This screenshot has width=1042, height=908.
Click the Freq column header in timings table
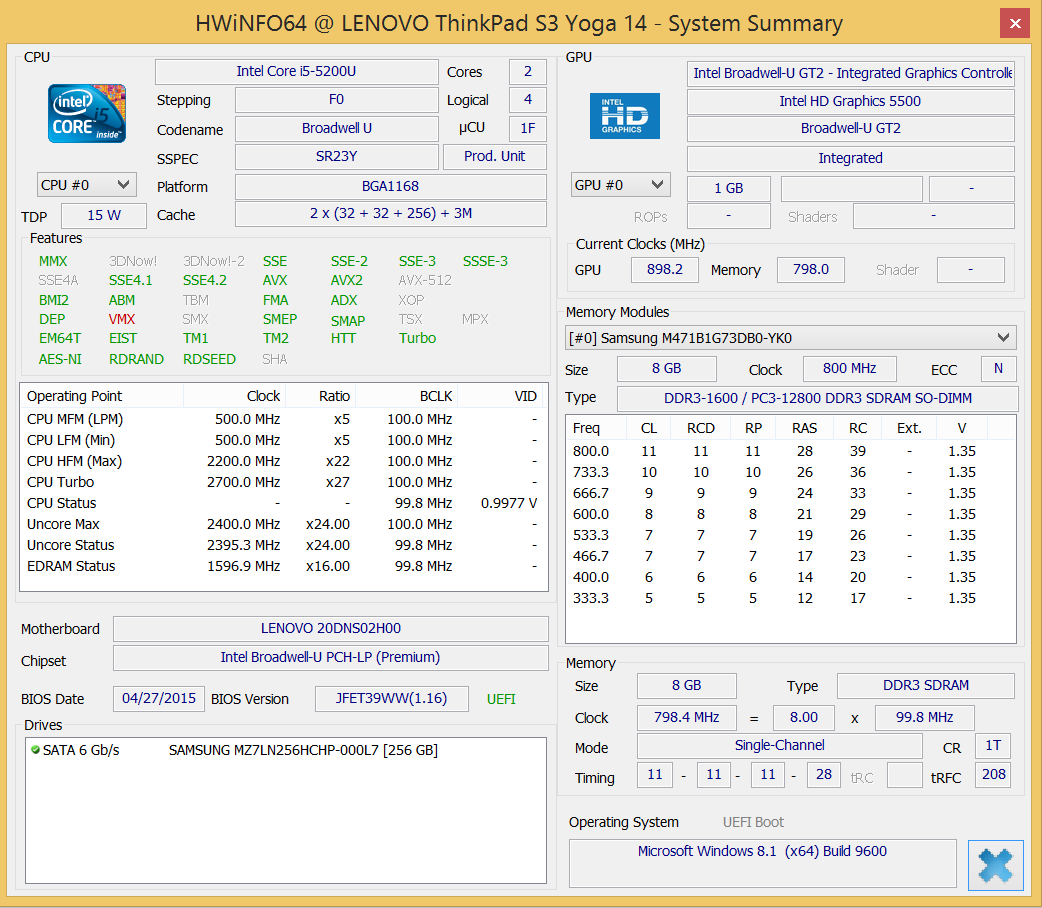(x=596, y=428)
